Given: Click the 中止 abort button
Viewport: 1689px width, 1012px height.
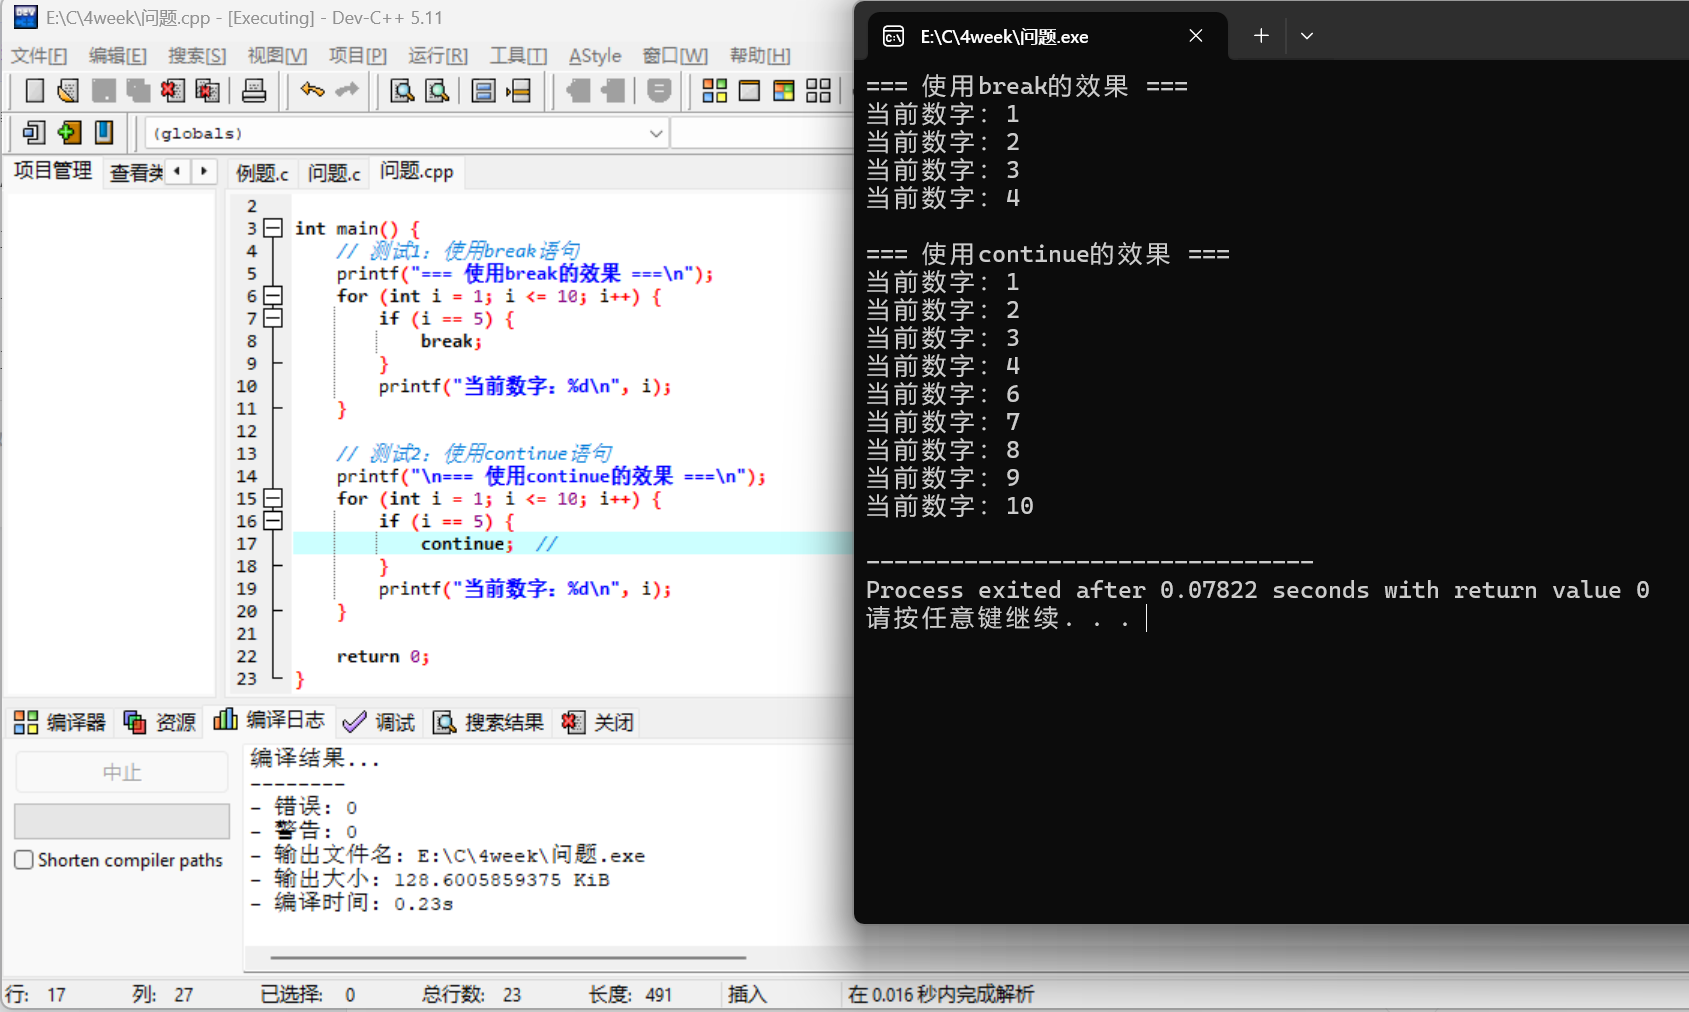Looking at the screenshot, I should click(122, 772).
